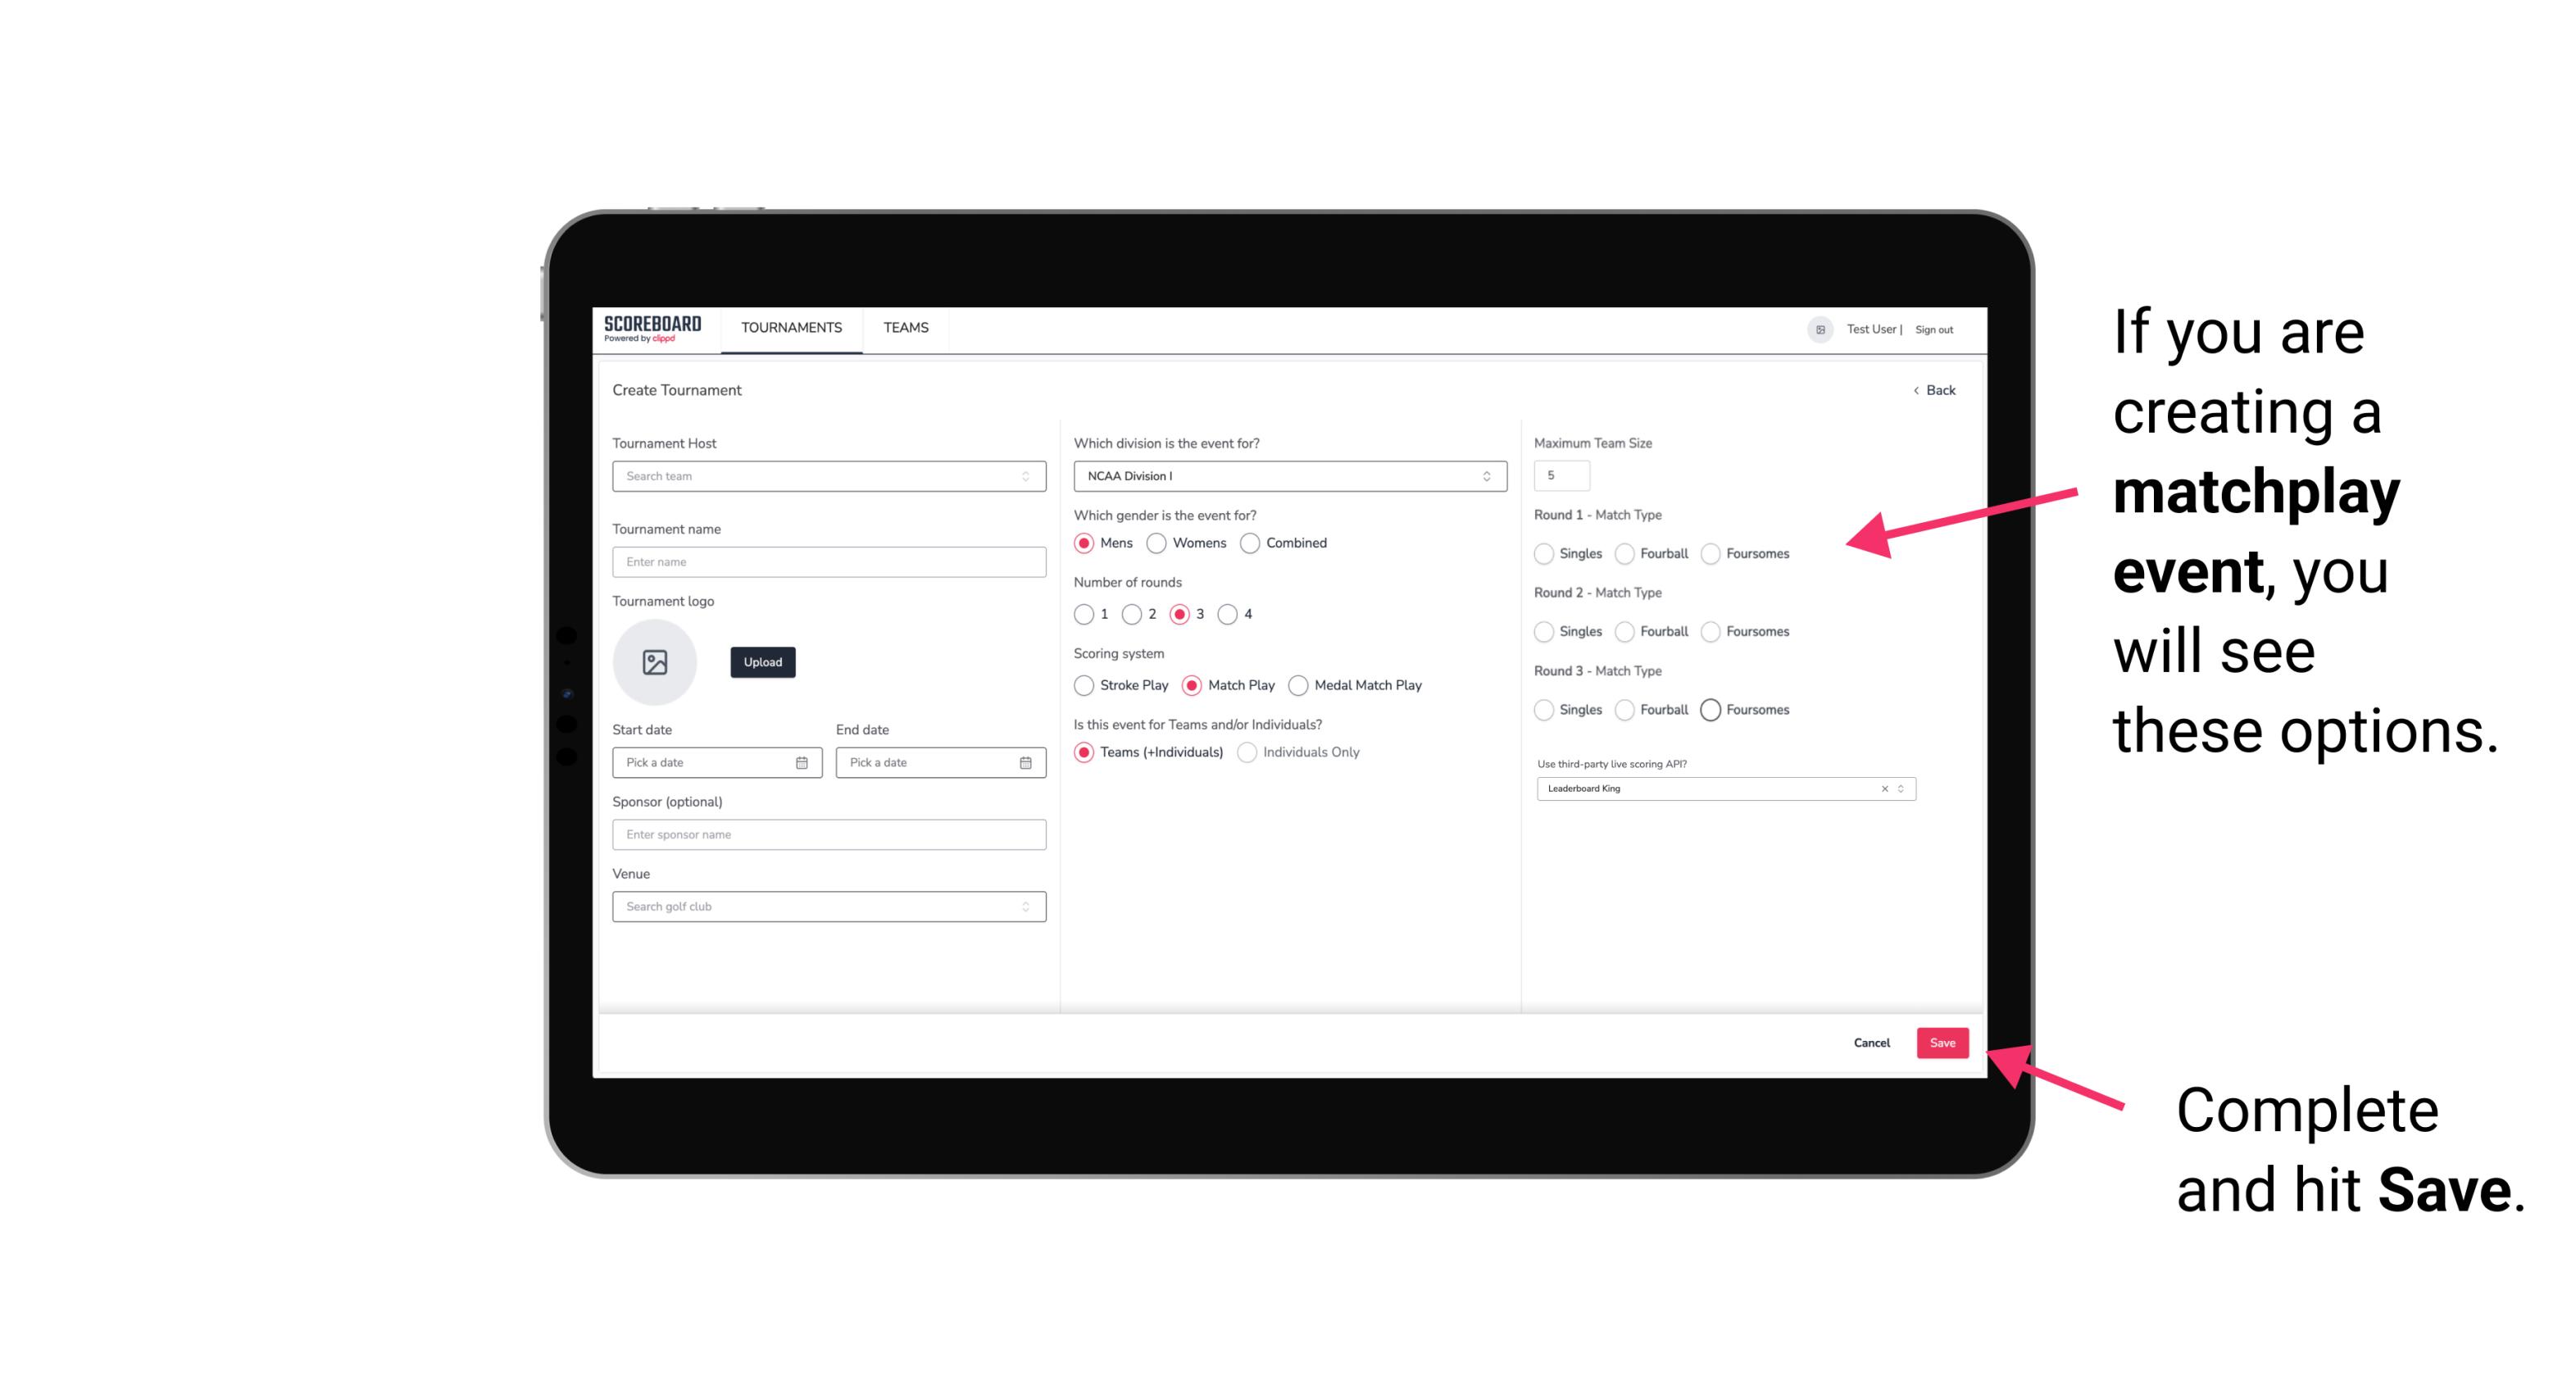Click the Venue search dropdown icon
Screen dimensions: 2576x1386
1024,907
